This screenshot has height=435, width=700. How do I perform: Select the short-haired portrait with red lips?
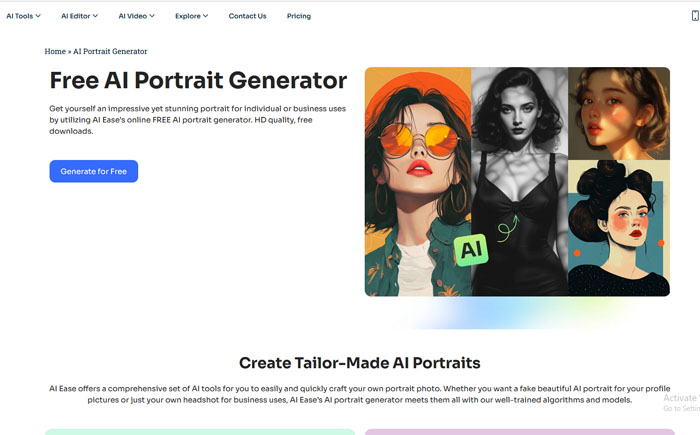tap(619, 113)
